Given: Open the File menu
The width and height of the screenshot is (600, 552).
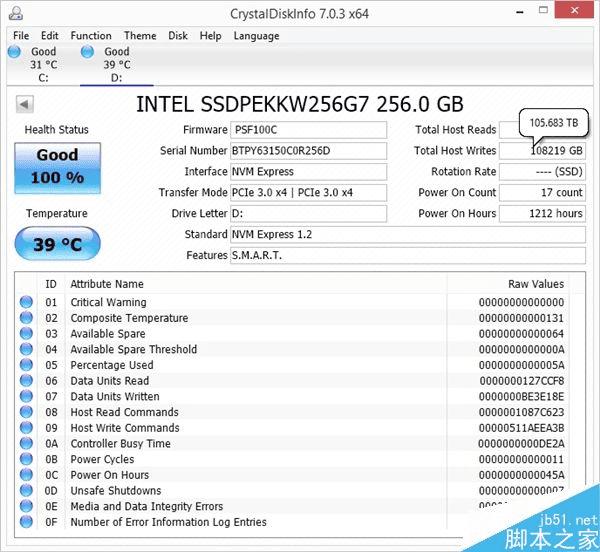Looking at the screenshot, I should coord(21,36).
